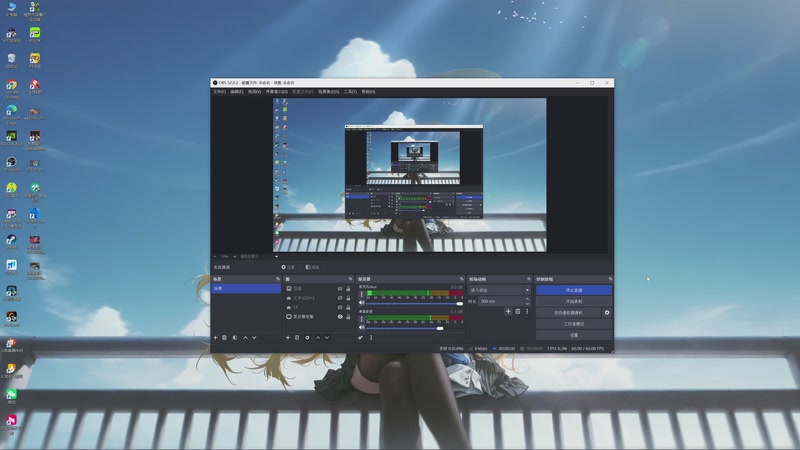This screenshot has width=800, height=450.
Task: Open the preview scaling dropdown below the canvas
Action: 276,256
